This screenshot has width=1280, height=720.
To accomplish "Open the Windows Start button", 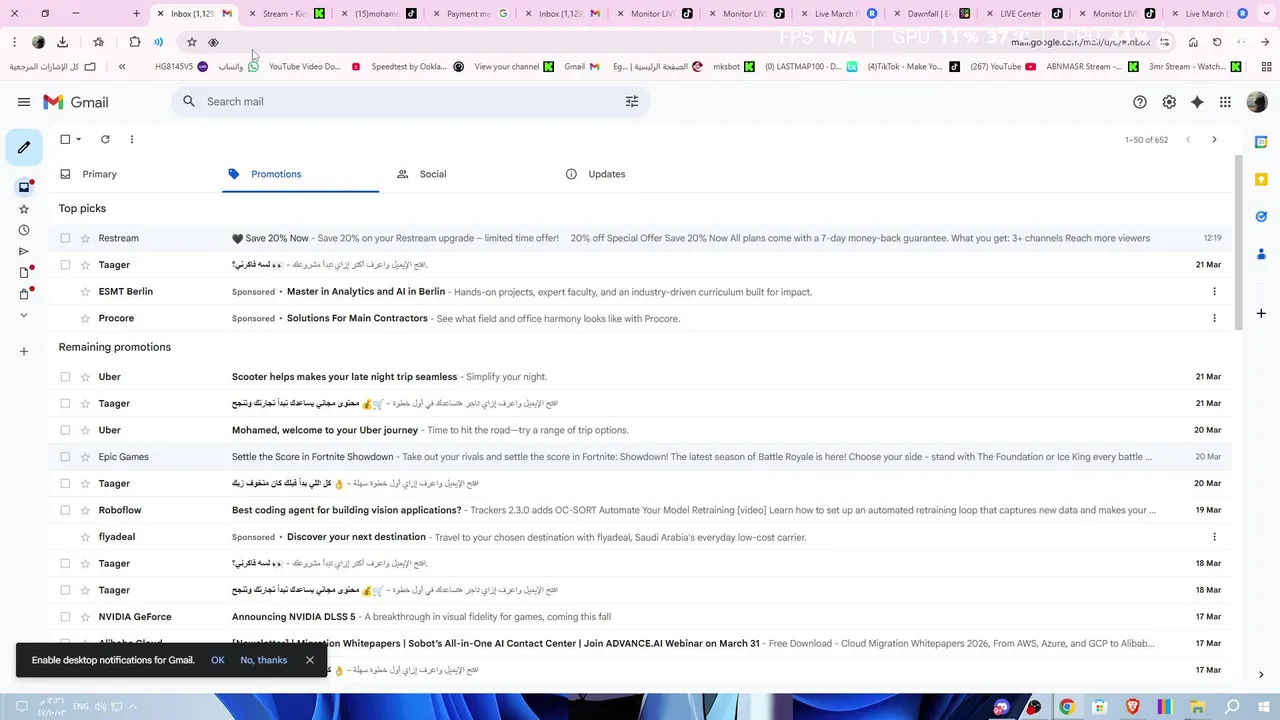I will [1264, 707].
